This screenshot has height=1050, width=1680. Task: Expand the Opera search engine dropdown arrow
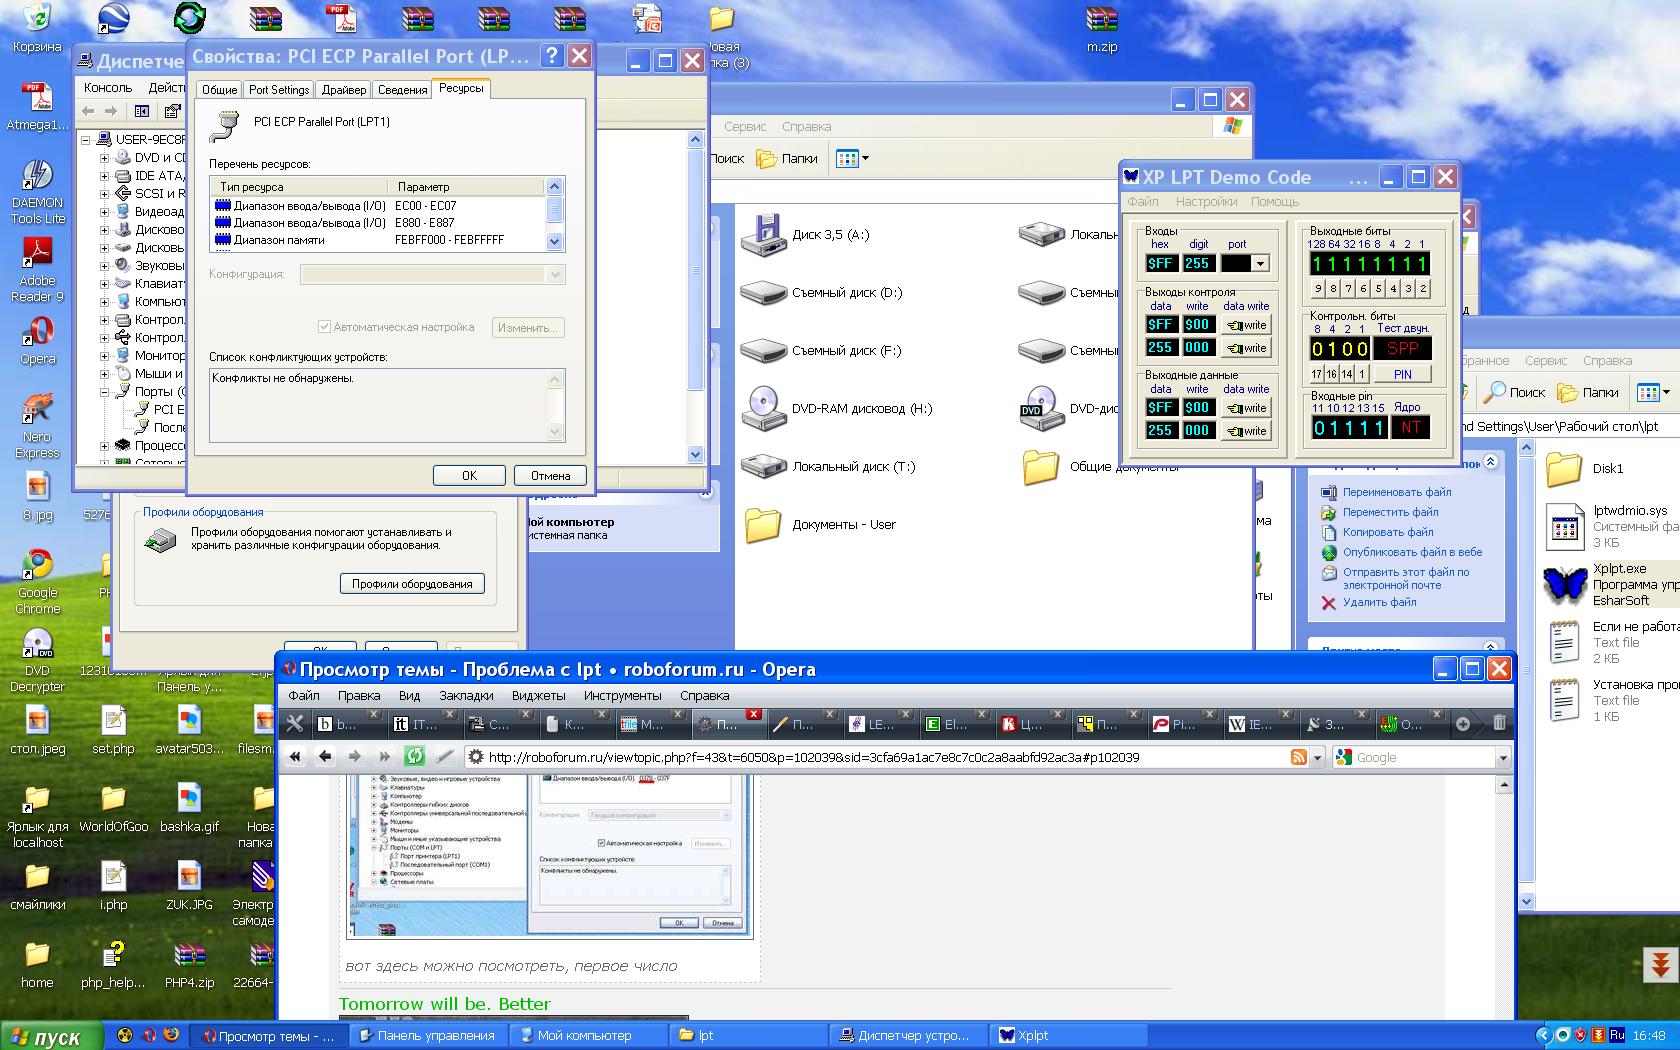click(1502, 758)
